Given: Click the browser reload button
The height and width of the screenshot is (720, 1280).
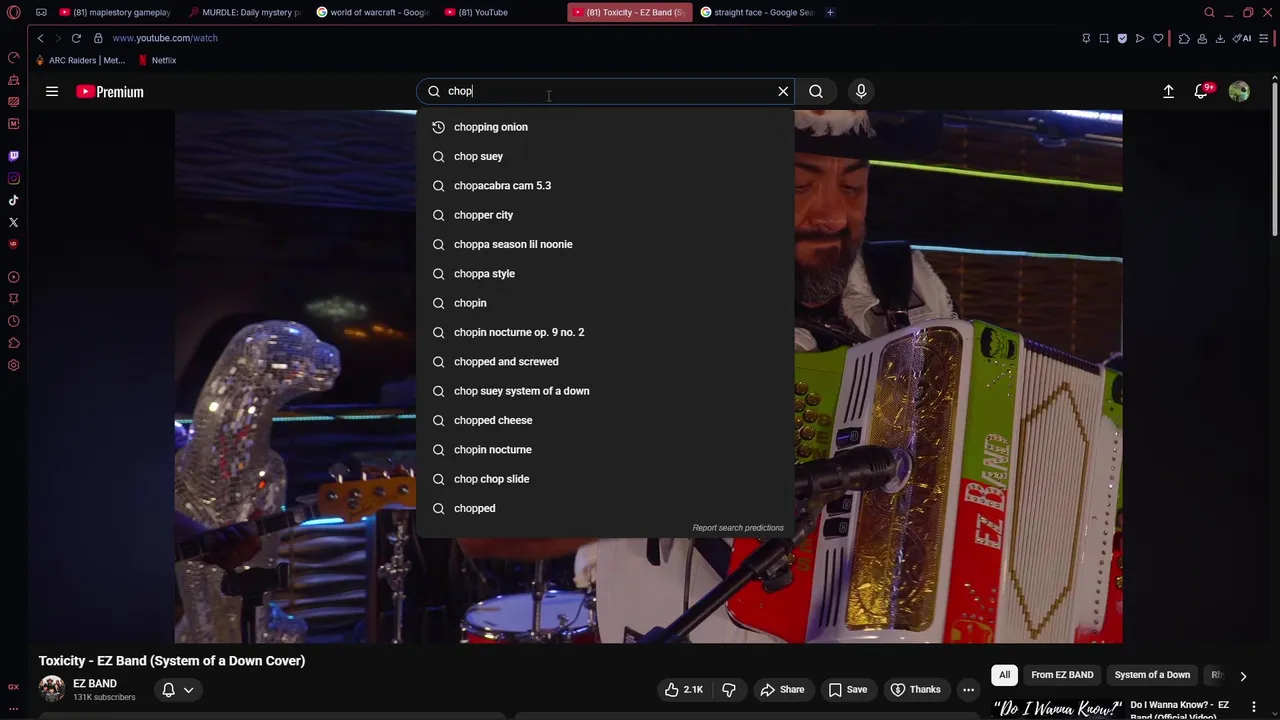Looking at the screenshot, I should [76, 38].
